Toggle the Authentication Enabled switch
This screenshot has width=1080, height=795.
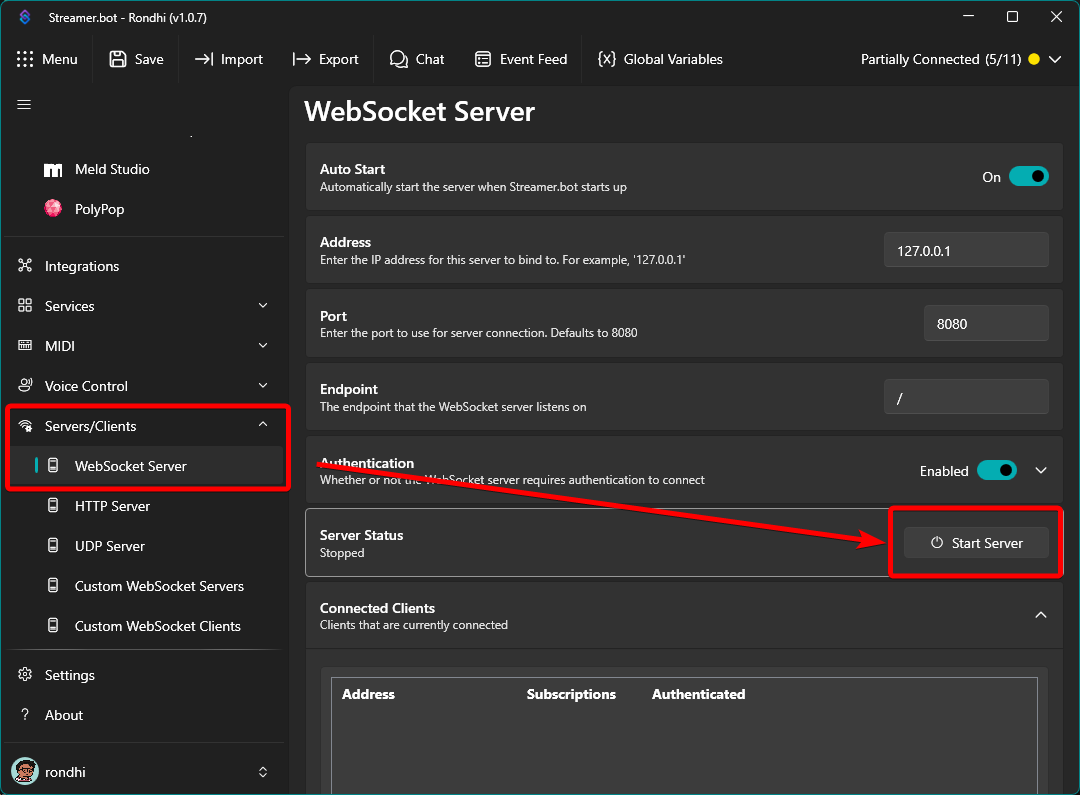[x=997, y=471]
